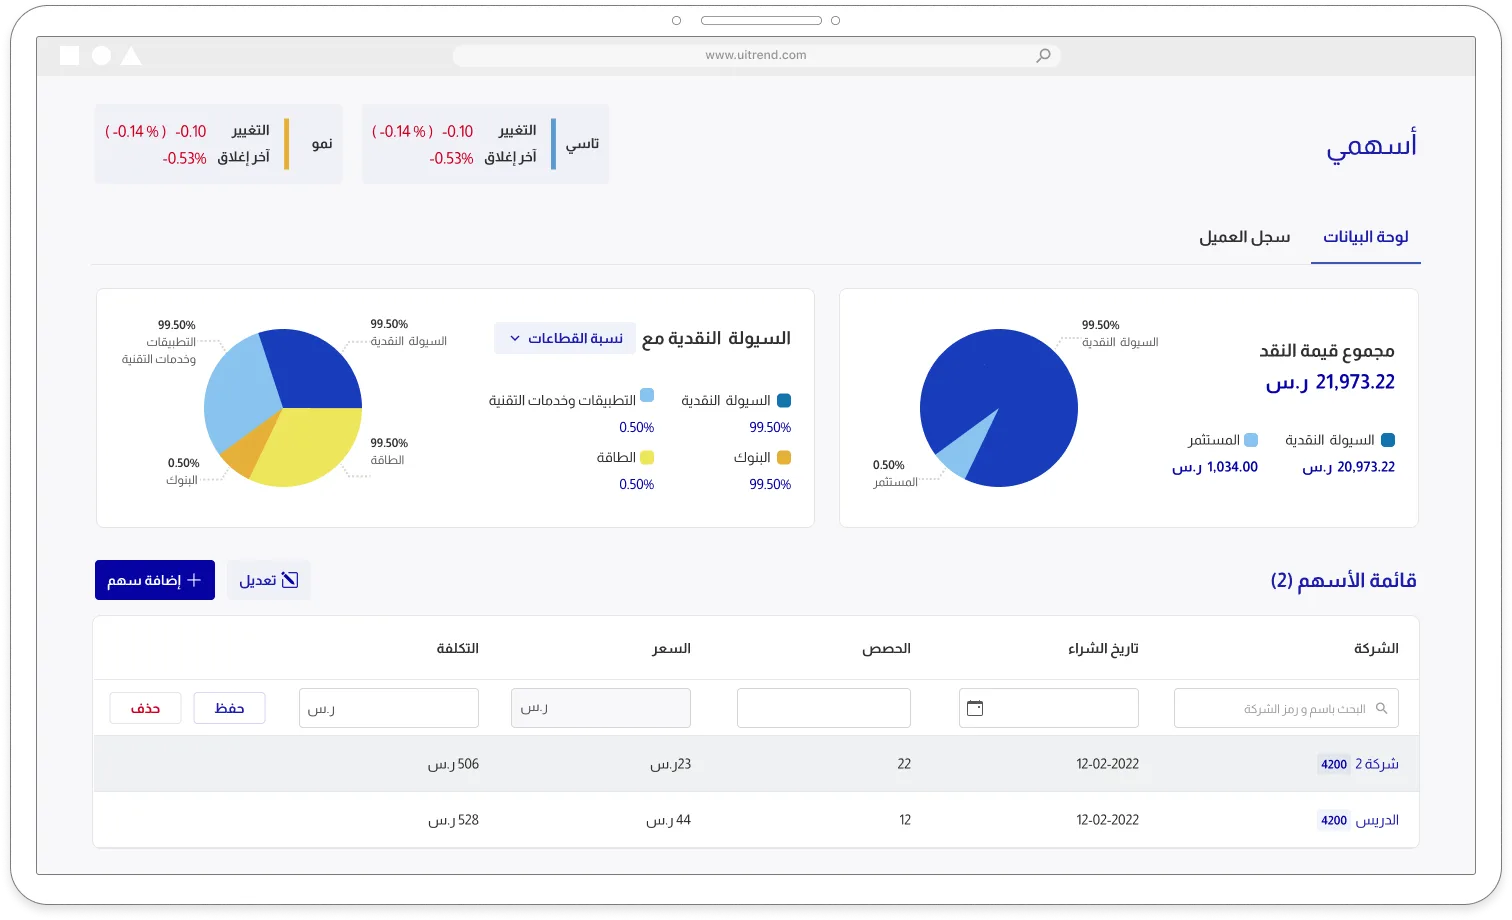Click the blue السيولة النقدية swatch in cash total legend
This screenshot has width=1512, height=920.
click(1388, 440)
